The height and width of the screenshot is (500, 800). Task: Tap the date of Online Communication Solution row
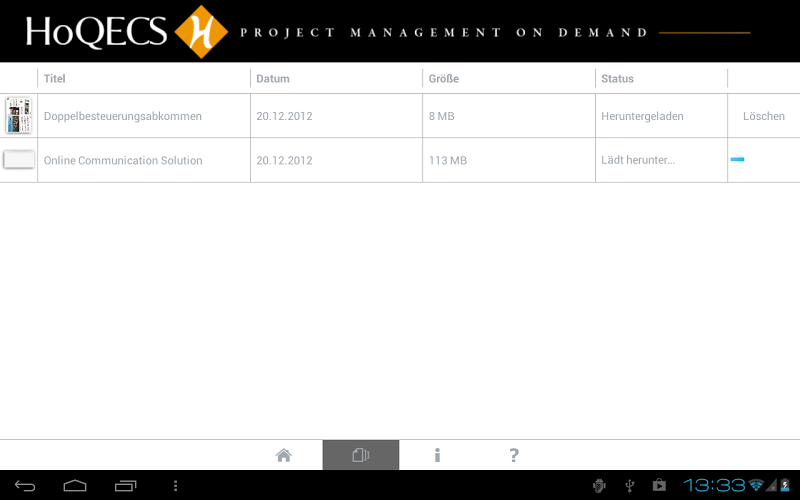284,160
